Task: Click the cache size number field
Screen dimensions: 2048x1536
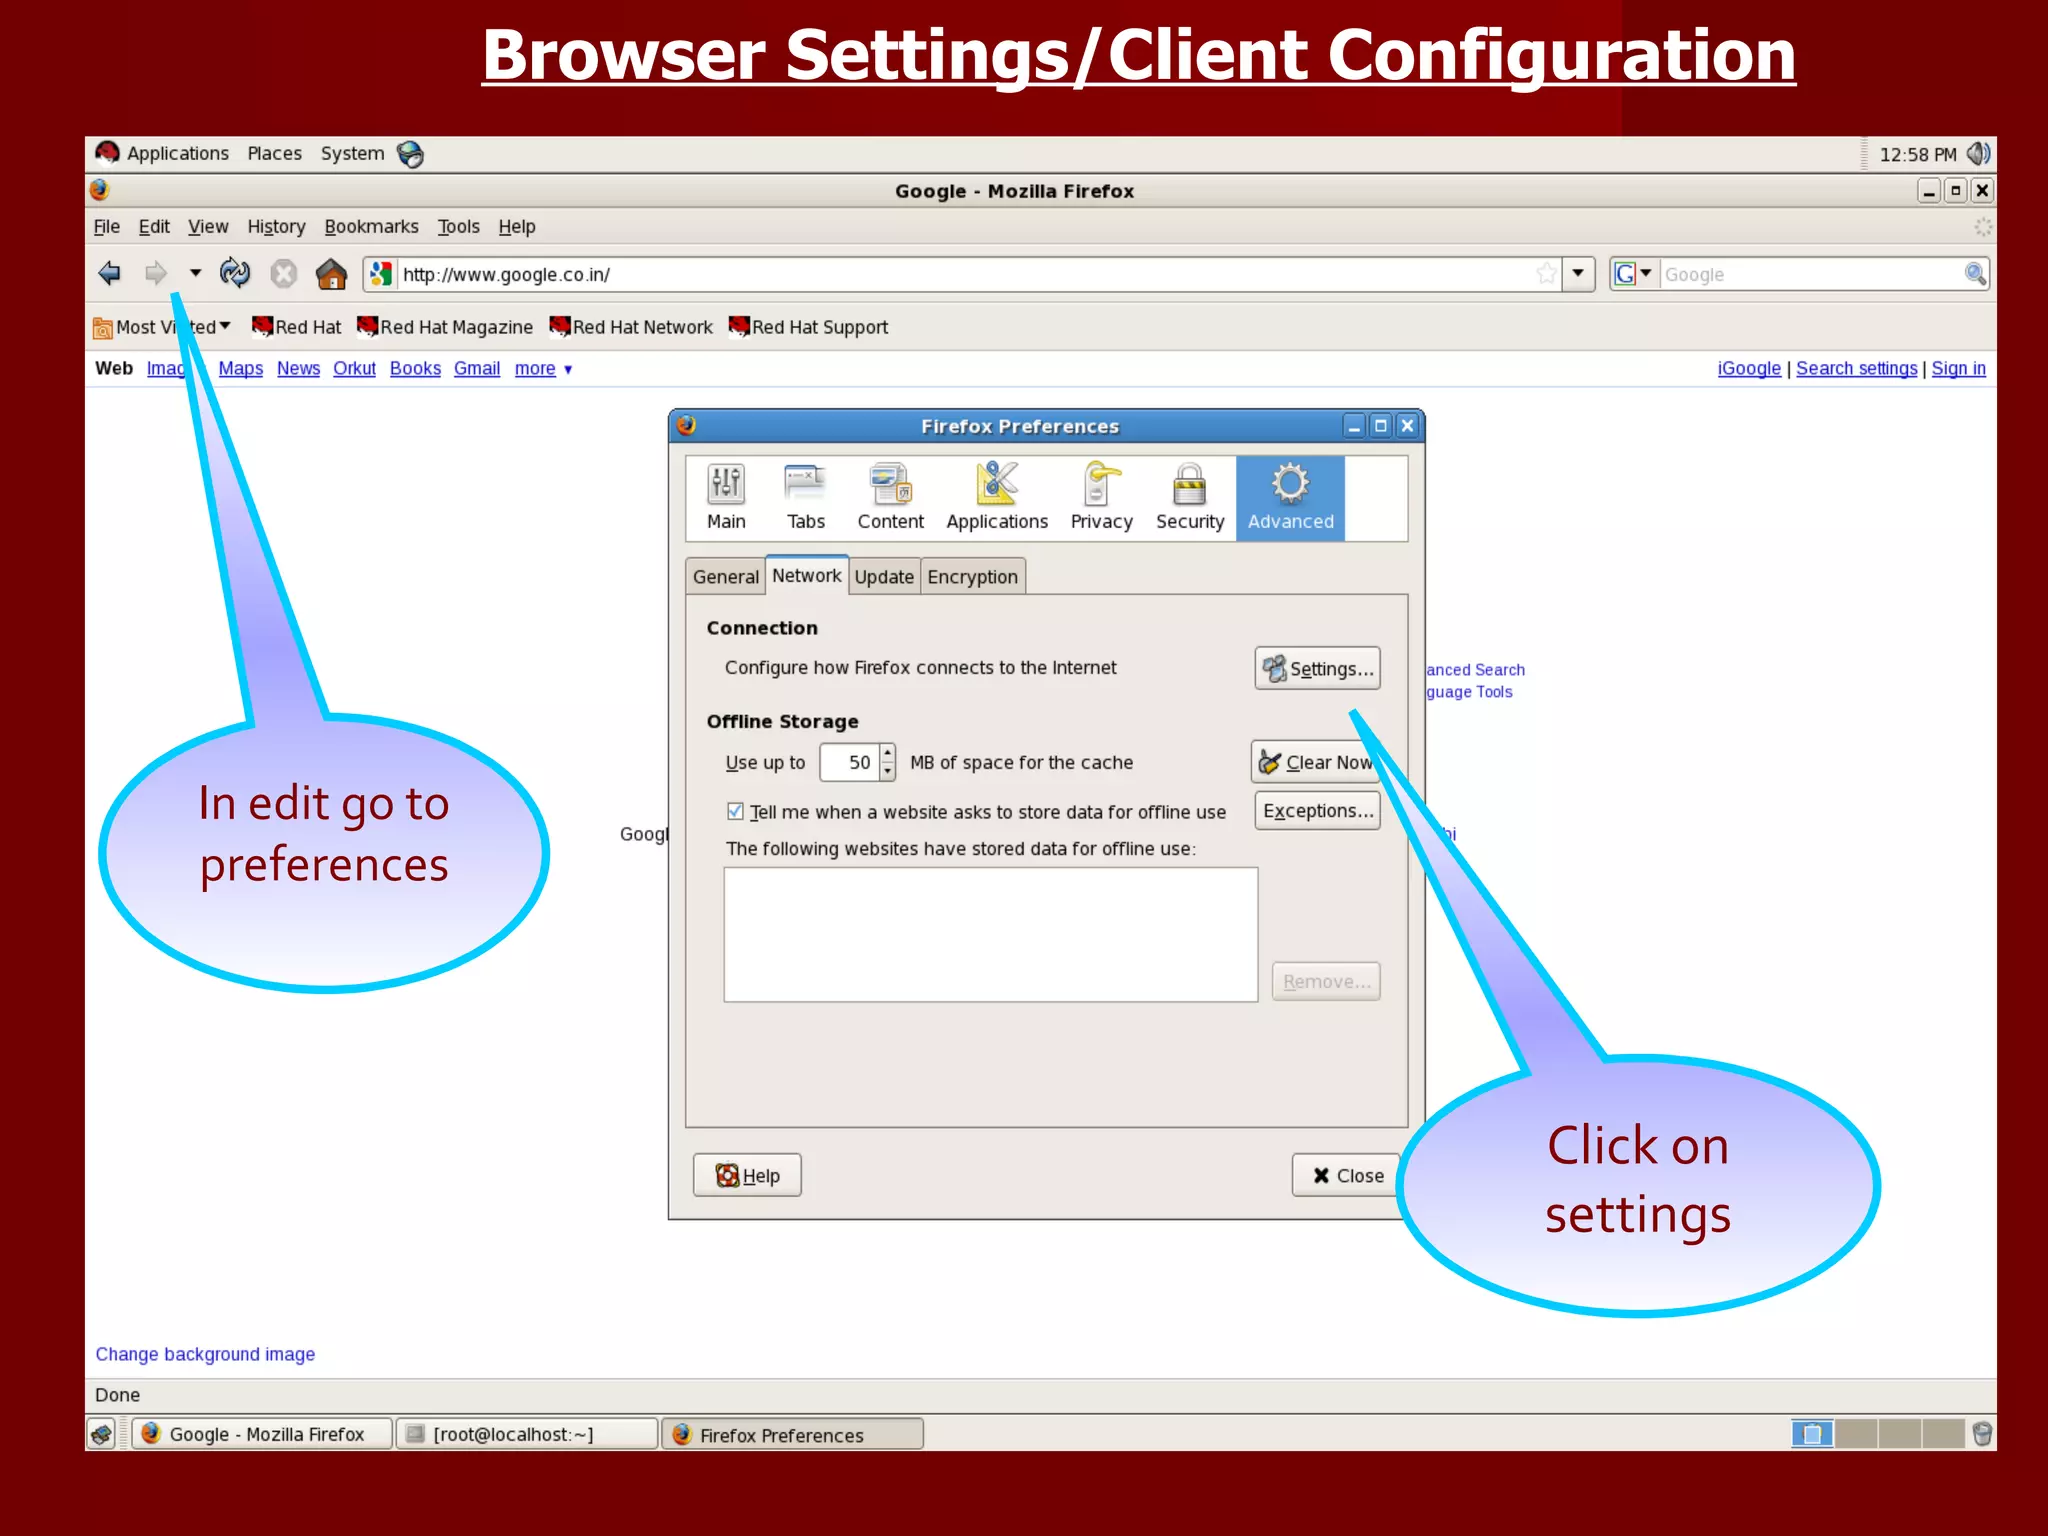Action: pyautogui.click(x=851, y=762)
